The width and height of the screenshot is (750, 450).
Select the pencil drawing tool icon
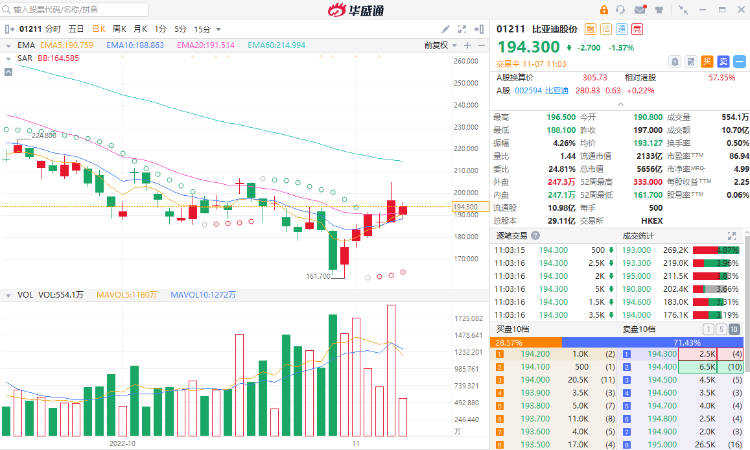(x=445, y=29)
